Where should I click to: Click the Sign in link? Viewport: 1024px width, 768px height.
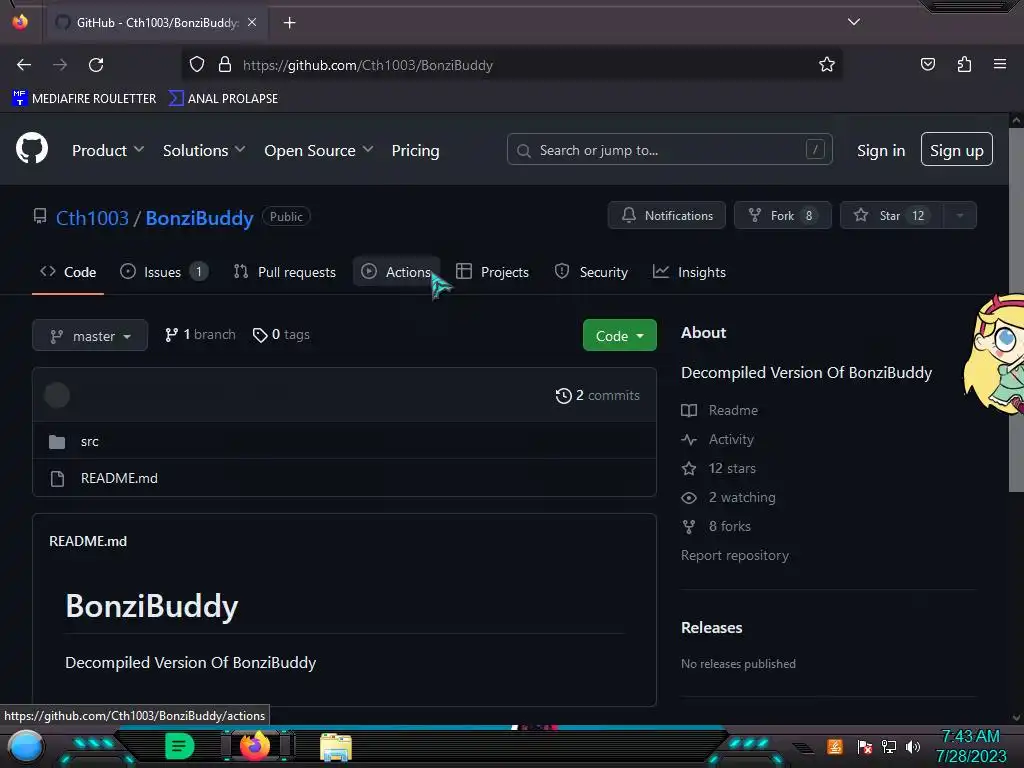click(x=880, y=150)
